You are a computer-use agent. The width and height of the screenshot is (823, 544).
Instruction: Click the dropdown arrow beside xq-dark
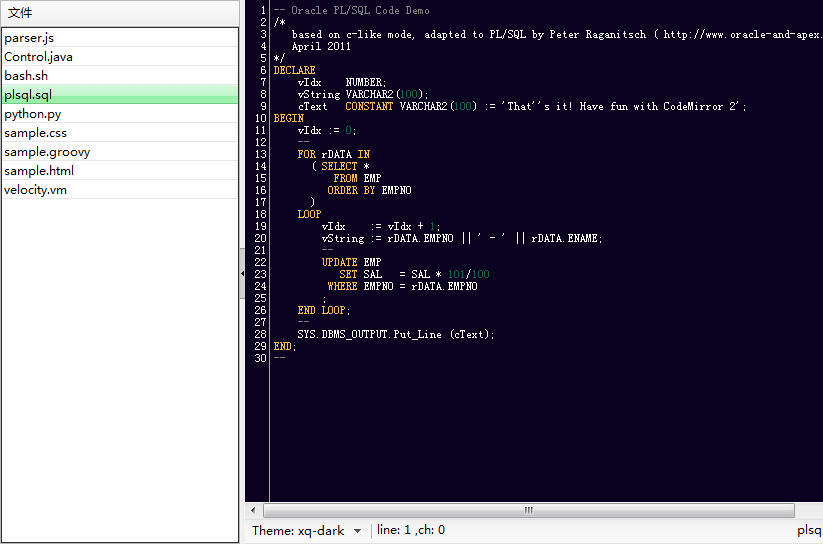click(x=357, y=531)
